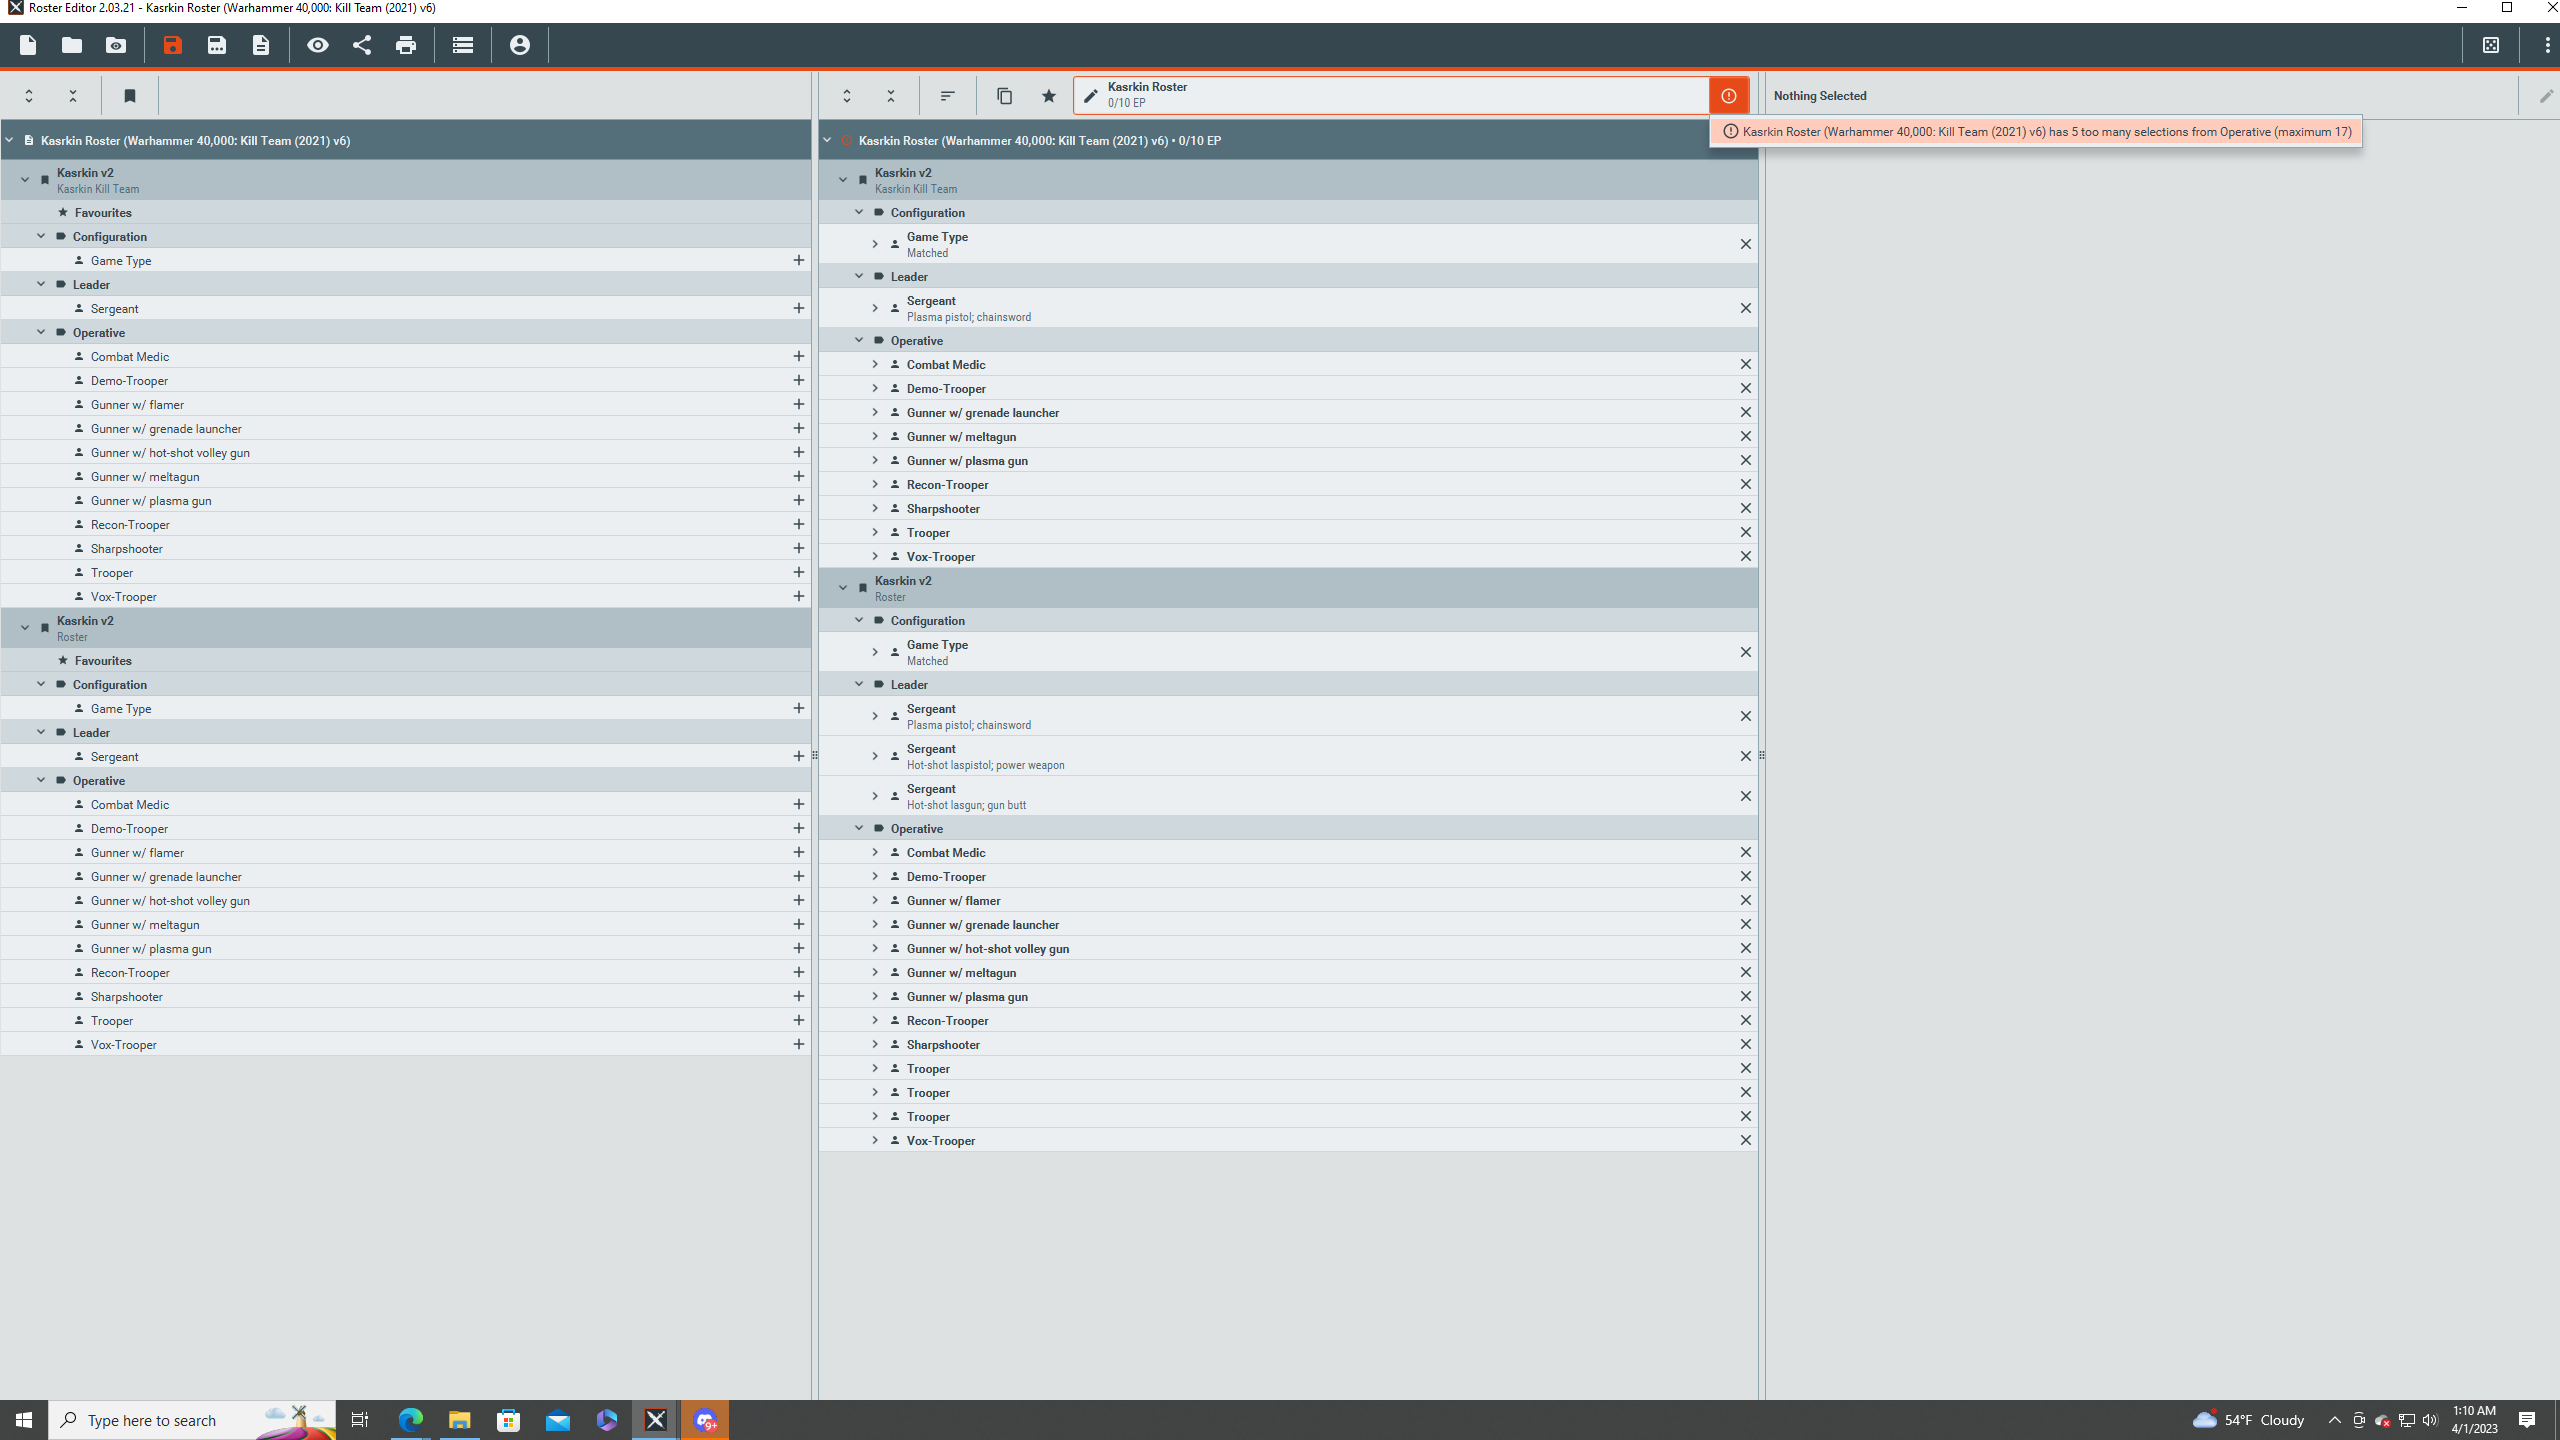This screenshot has width=2560, height=1440.
Task: Open the account profile icon
Action: point(520,45)
